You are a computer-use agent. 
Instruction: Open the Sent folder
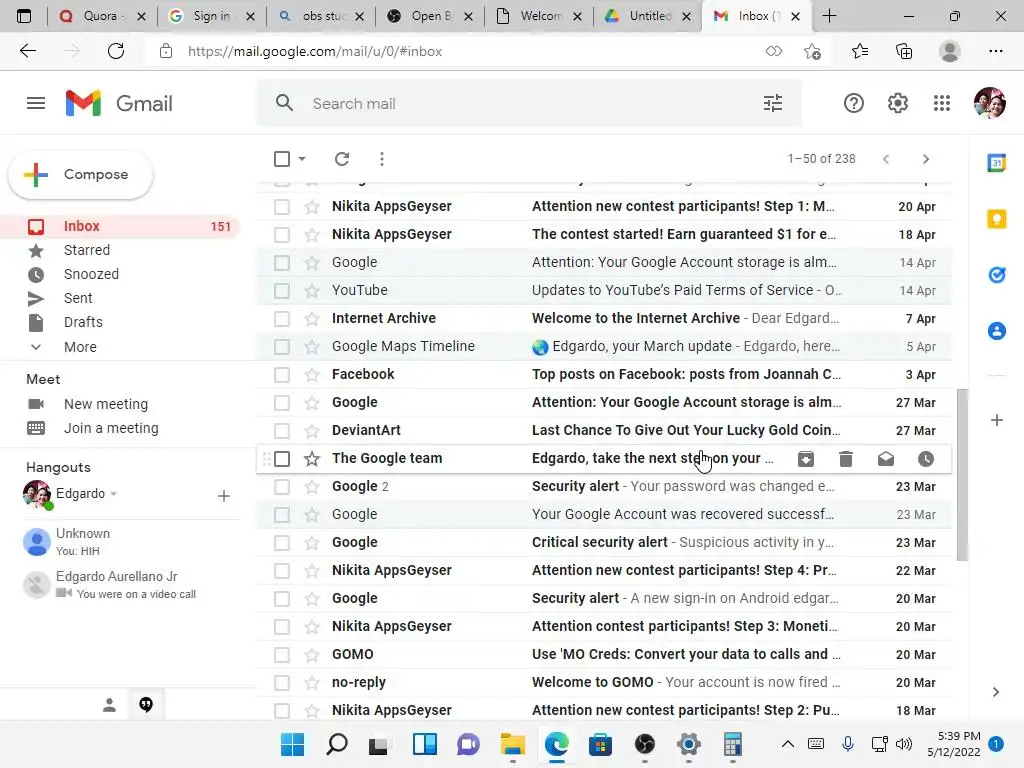[x=78, y=298]
